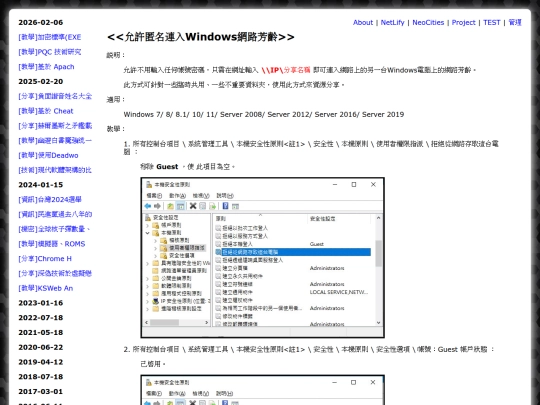Open 檢視(V) menu in first embedded window
This screenshot has height=405, width=540.
click(201, 196)
